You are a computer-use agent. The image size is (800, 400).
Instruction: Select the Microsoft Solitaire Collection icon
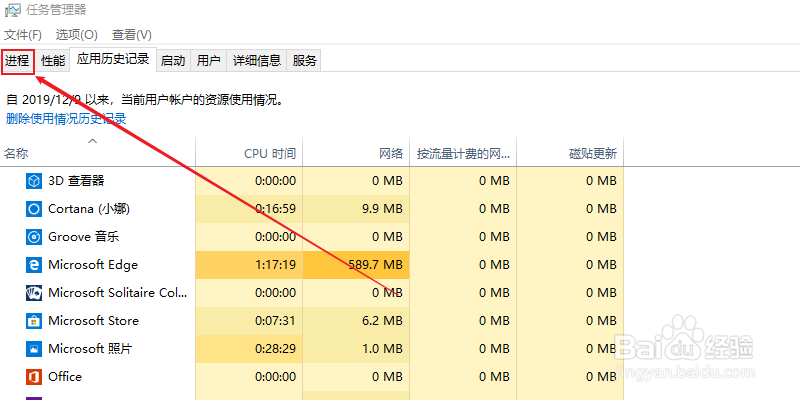[34, 293]
